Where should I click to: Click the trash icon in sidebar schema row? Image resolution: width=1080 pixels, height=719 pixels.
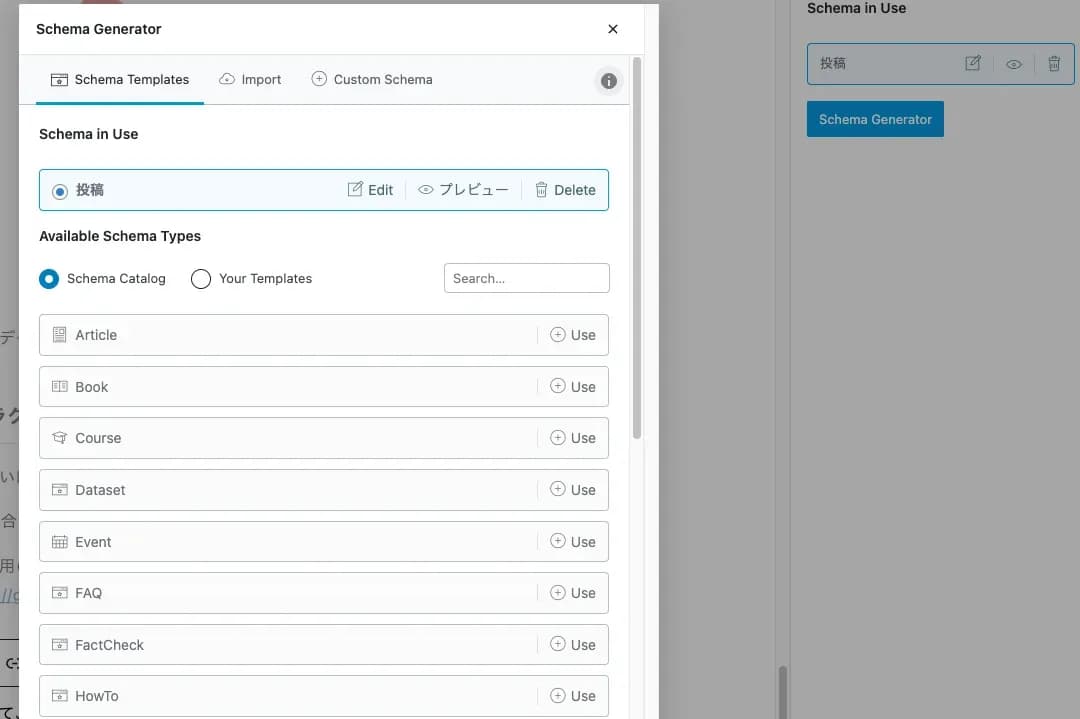(x=1054, y=63)
